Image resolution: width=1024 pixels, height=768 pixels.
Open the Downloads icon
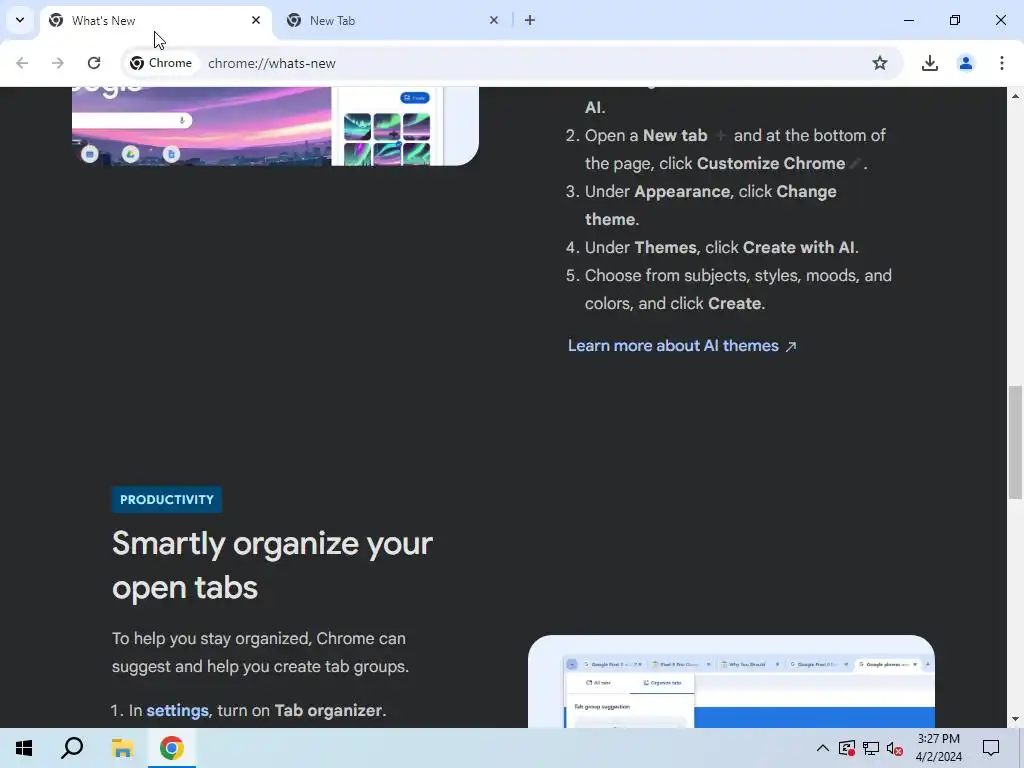(930, 63)
